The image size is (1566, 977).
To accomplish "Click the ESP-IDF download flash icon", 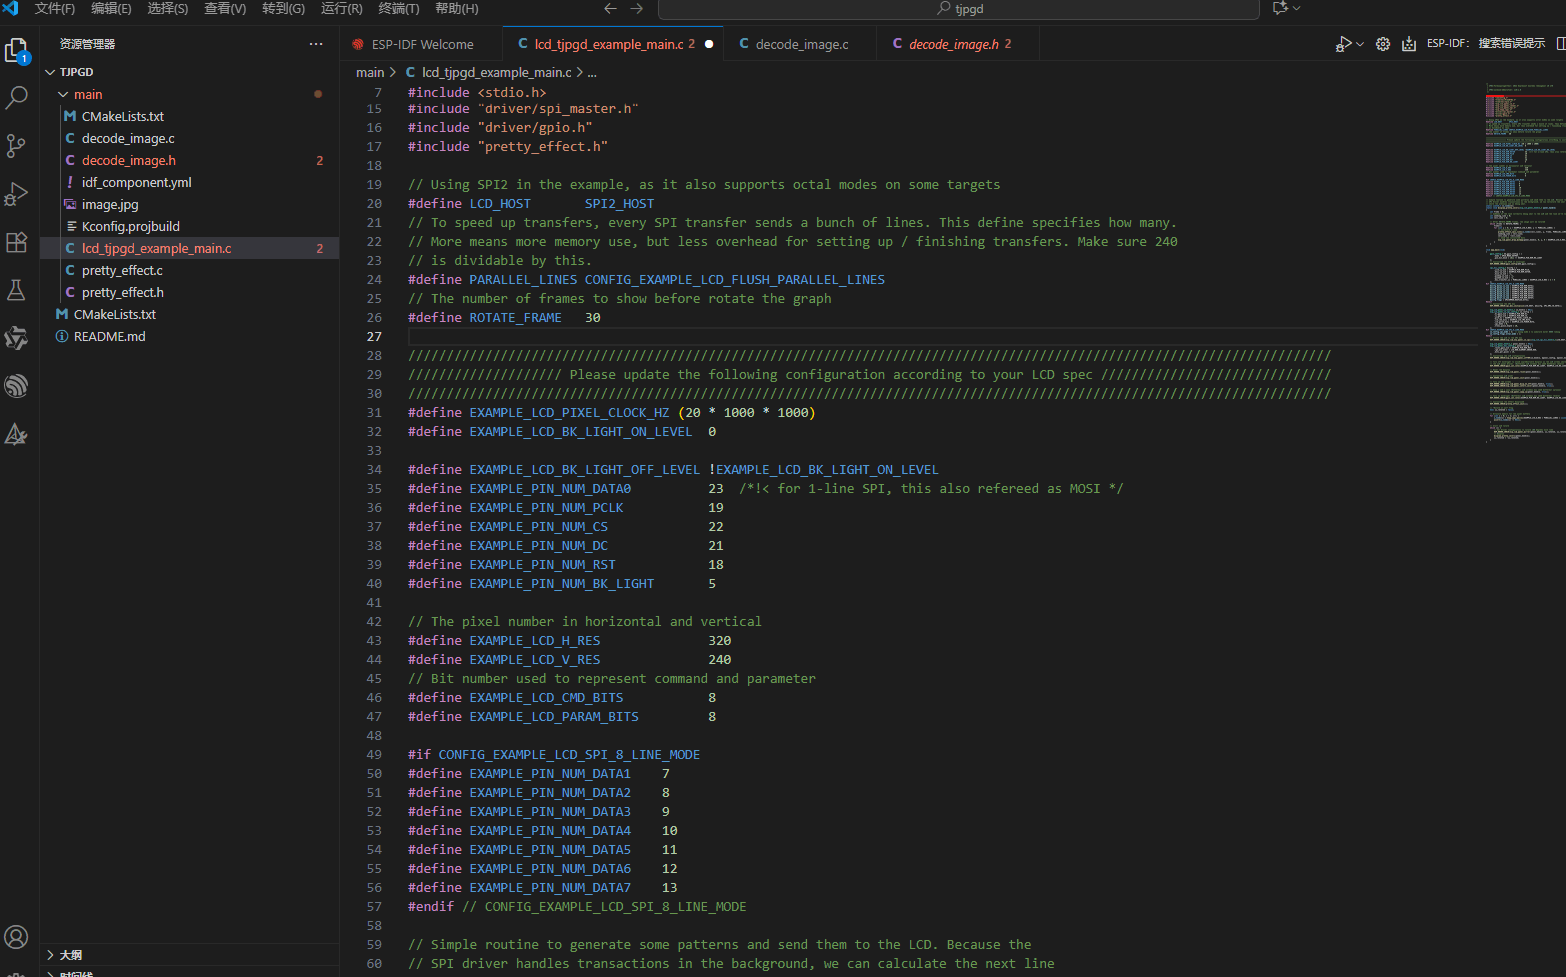I will [1409, 44].
